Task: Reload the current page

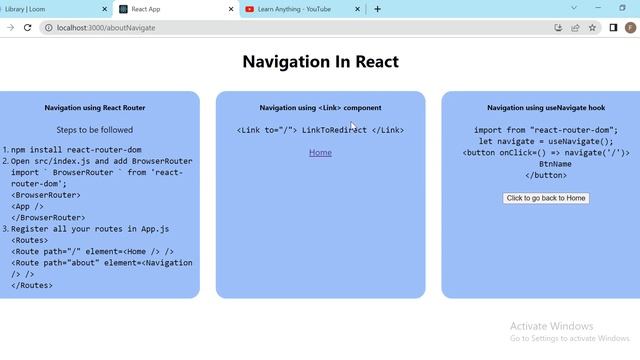Action: (x=27, y=28)
